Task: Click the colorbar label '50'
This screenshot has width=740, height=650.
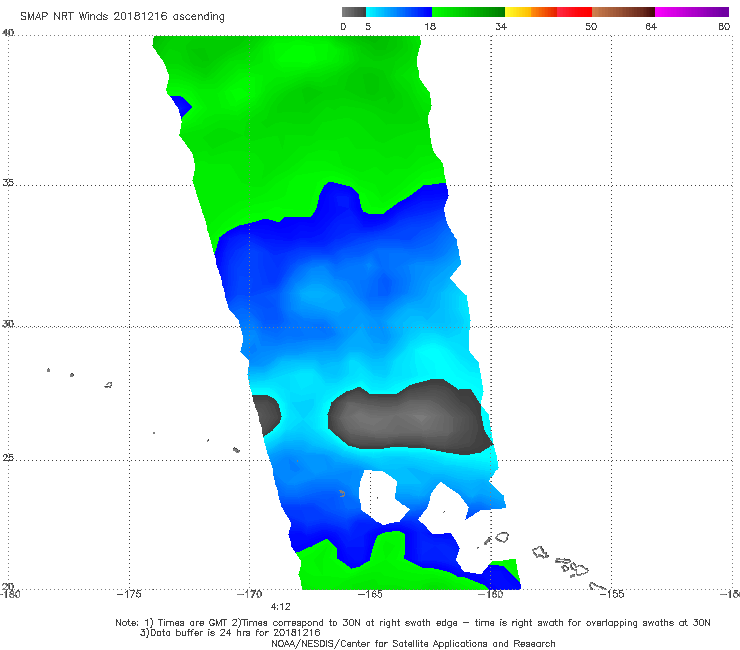Action: [591, 26]
